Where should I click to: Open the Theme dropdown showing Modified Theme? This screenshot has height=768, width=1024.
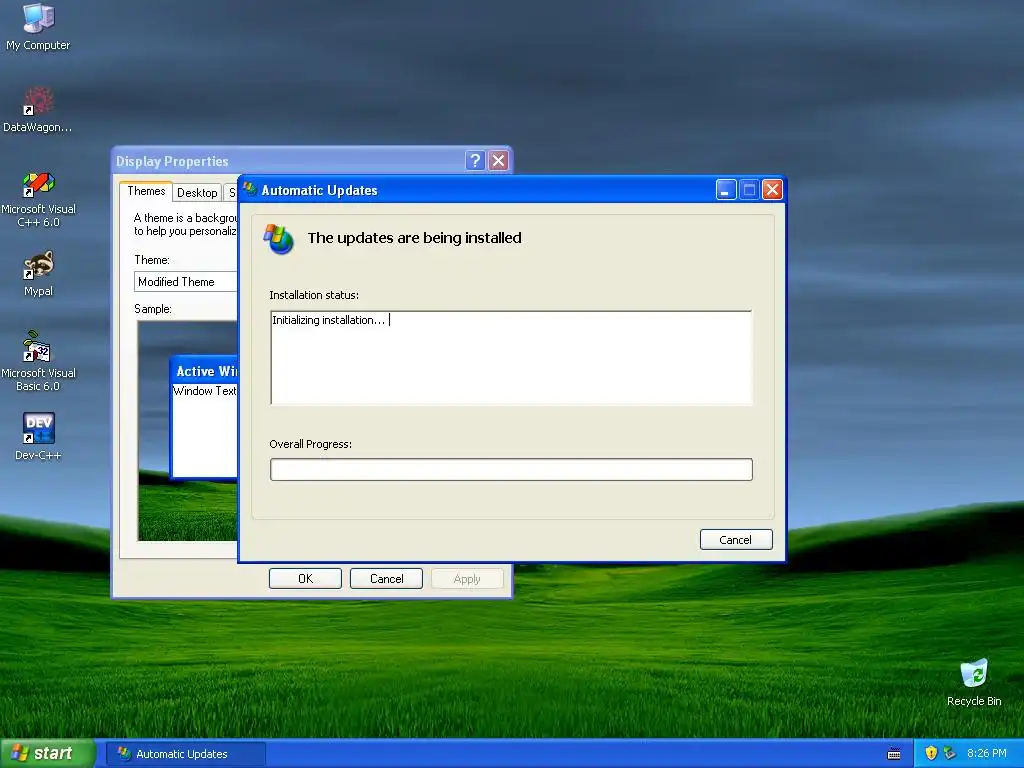[186, 281]
